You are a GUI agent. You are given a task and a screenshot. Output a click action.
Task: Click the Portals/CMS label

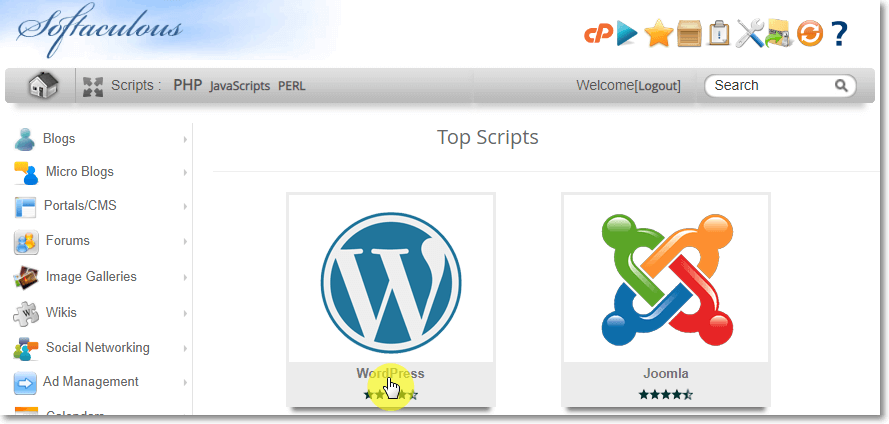click(x=80, y=205)
